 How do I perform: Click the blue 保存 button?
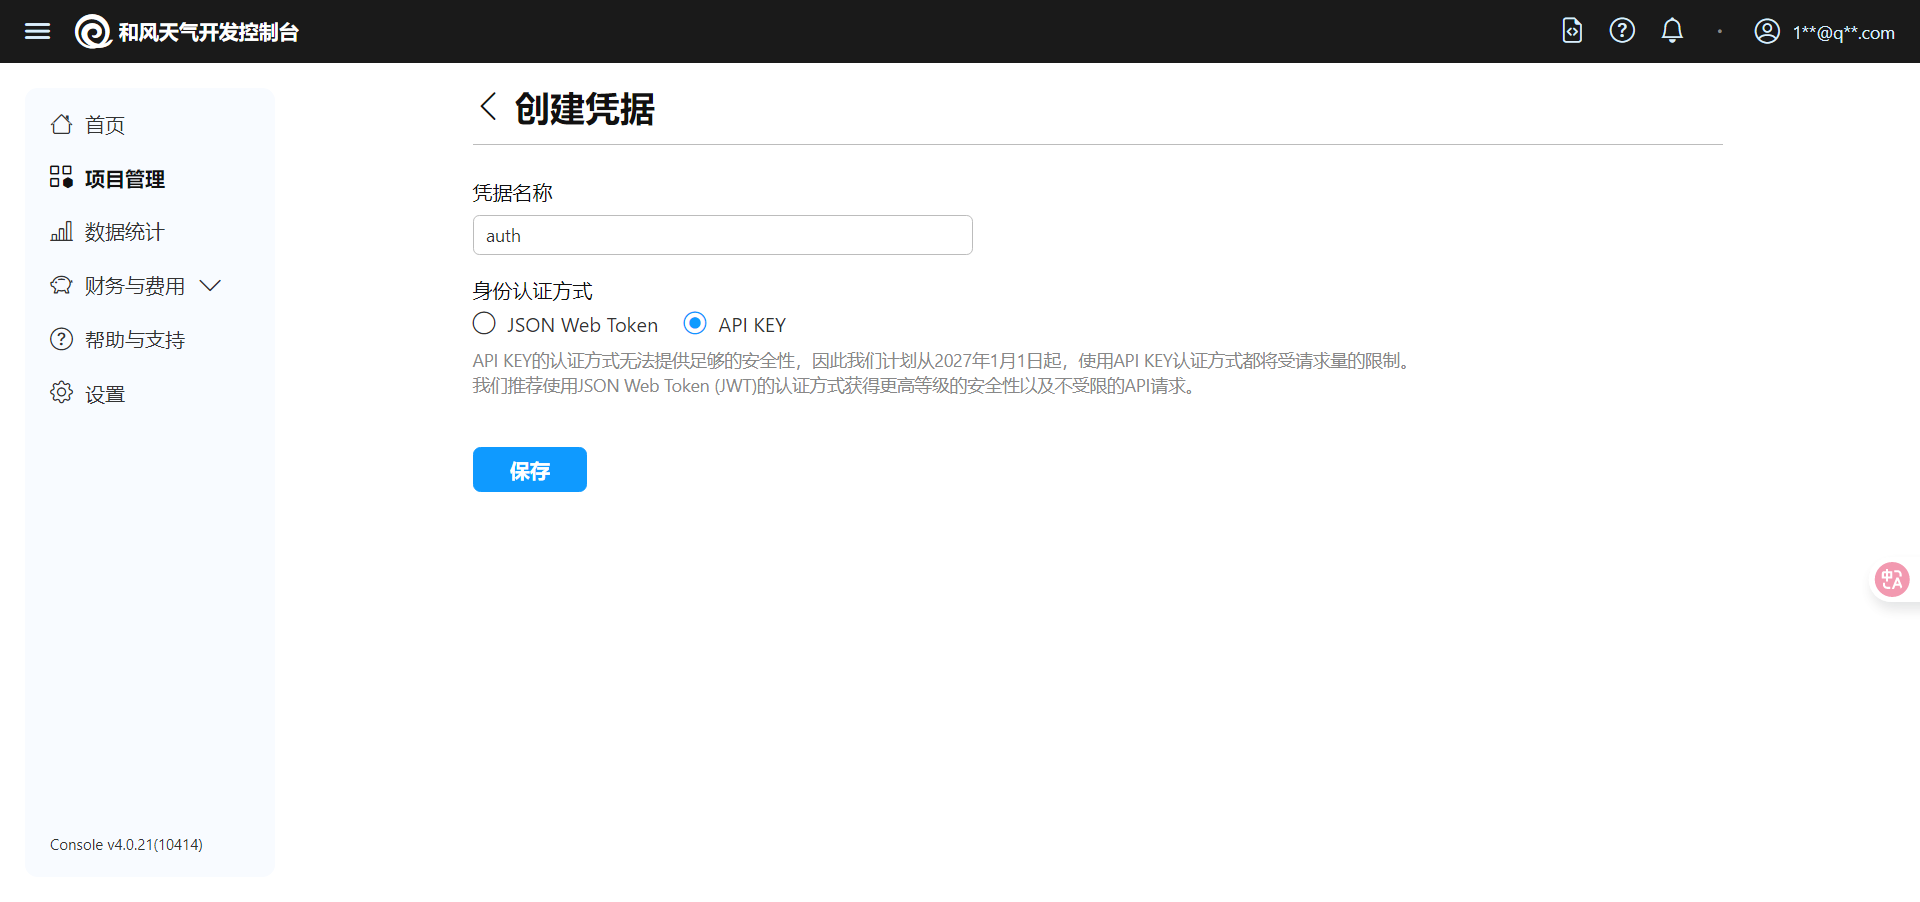click(x=529, y=470)
